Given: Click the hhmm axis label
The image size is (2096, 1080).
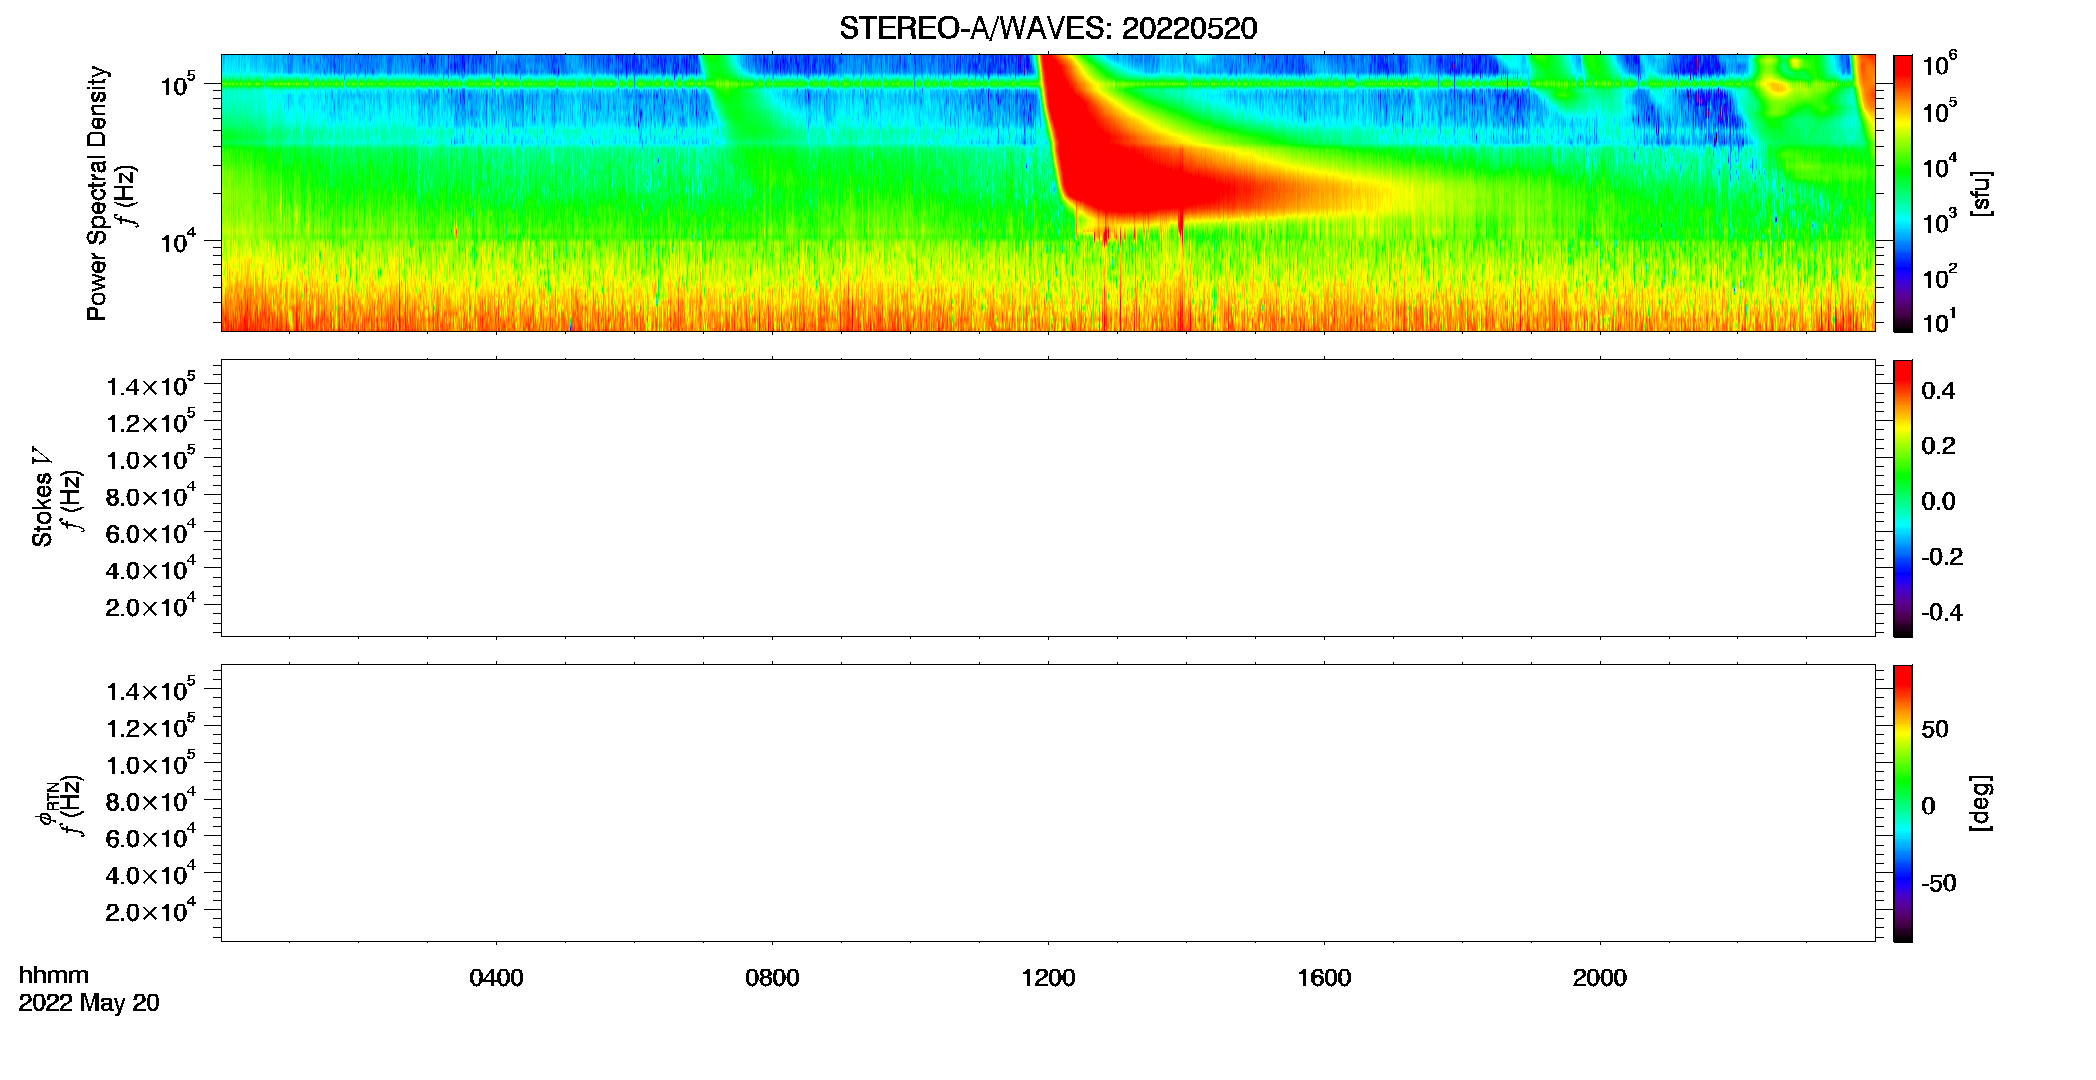Looking at the screenshot, I should coord(54,975).
